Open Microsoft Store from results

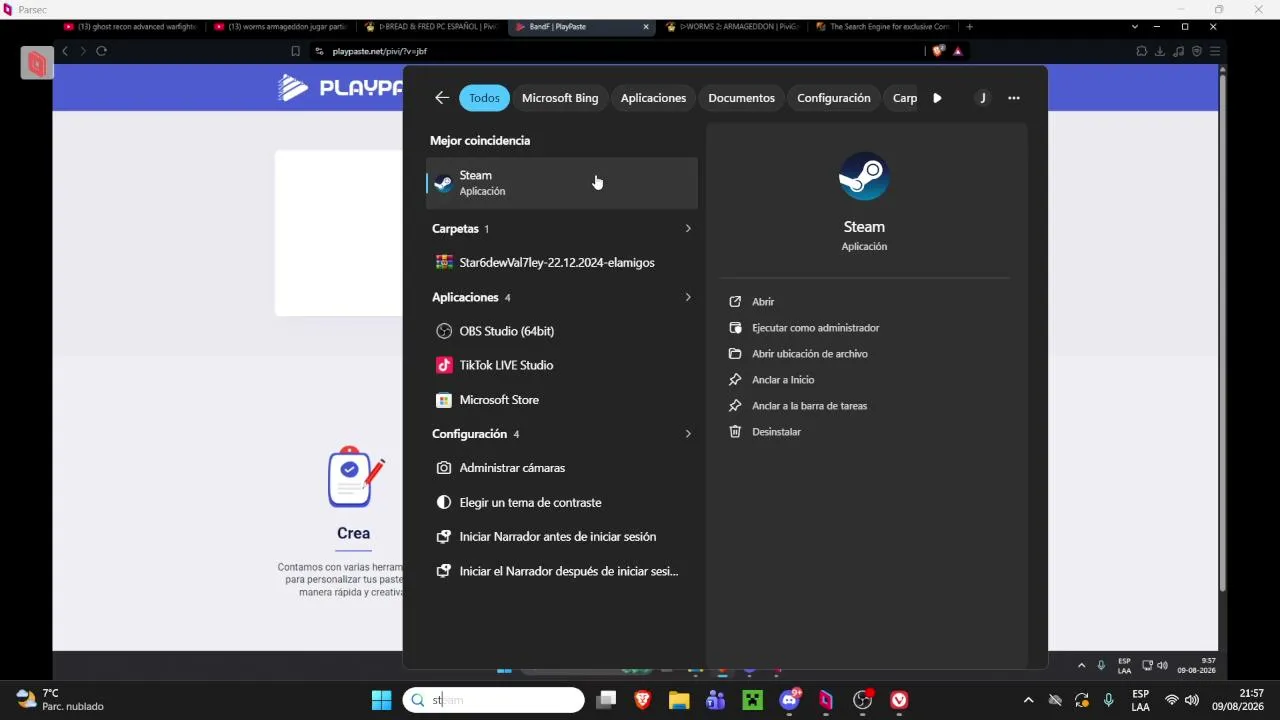tap(561, 400)
